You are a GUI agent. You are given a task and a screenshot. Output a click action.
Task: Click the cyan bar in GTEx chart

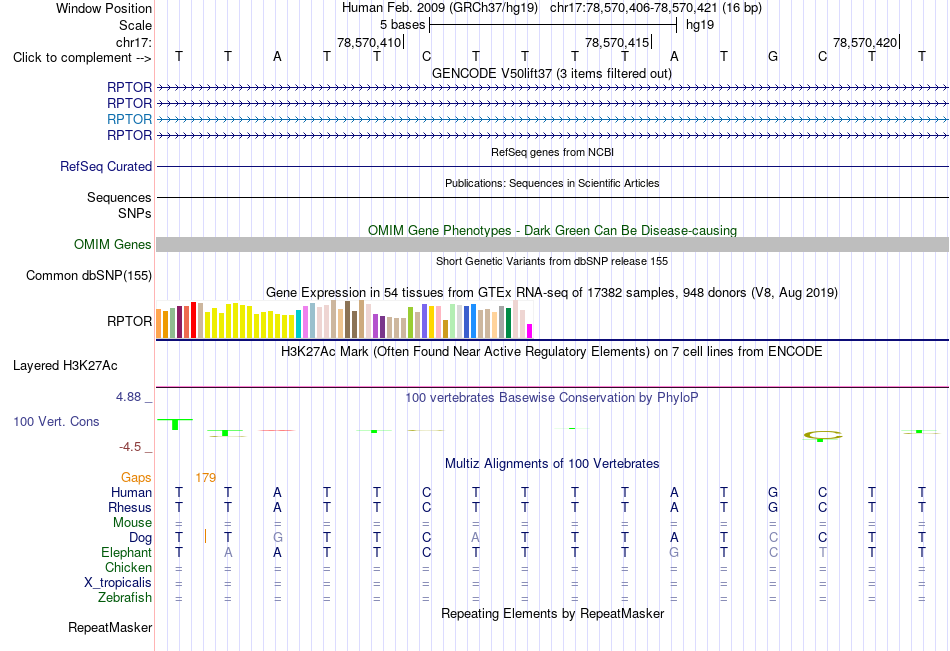click(x=298, y=324)
